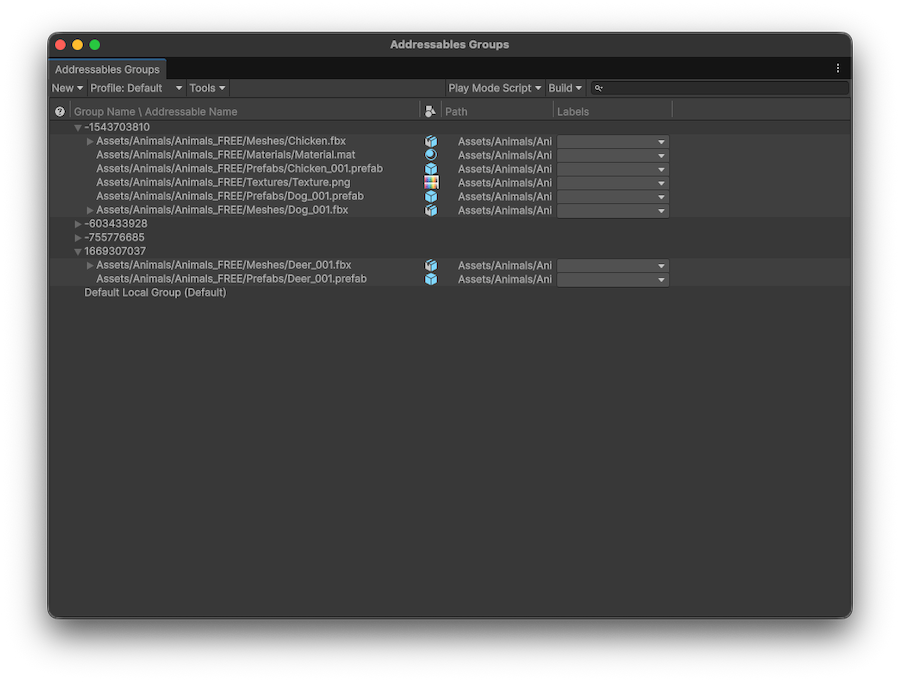900x682 pixels.
Task: Click the Chicken.fbx mesh asset icon
Action: 430,141
